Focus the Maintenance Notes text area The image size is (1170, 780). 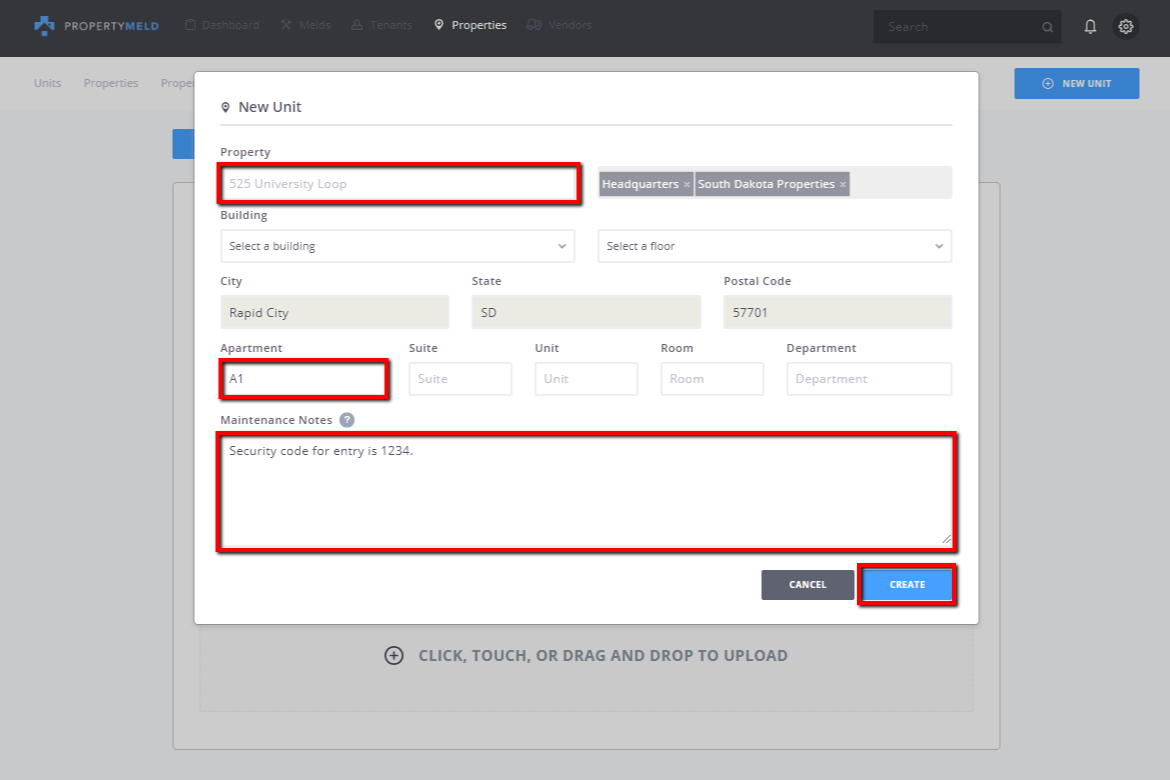(x=586, y=491)
